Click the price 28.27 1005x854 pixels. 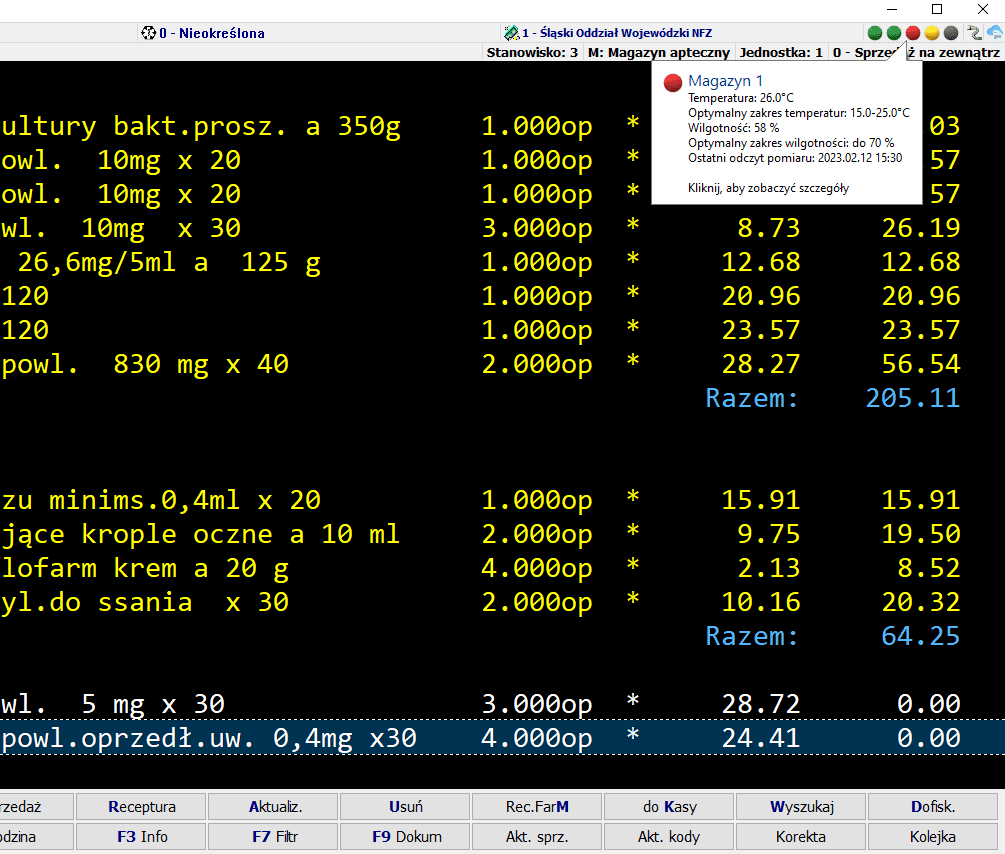click(x=761, y=364)
